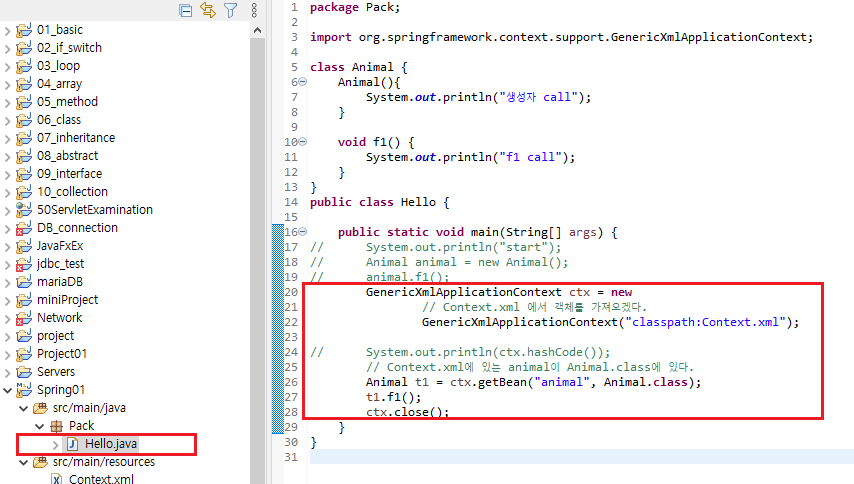Expand the 01_basic project
This screenshot has width=854, height=484.
8,30
